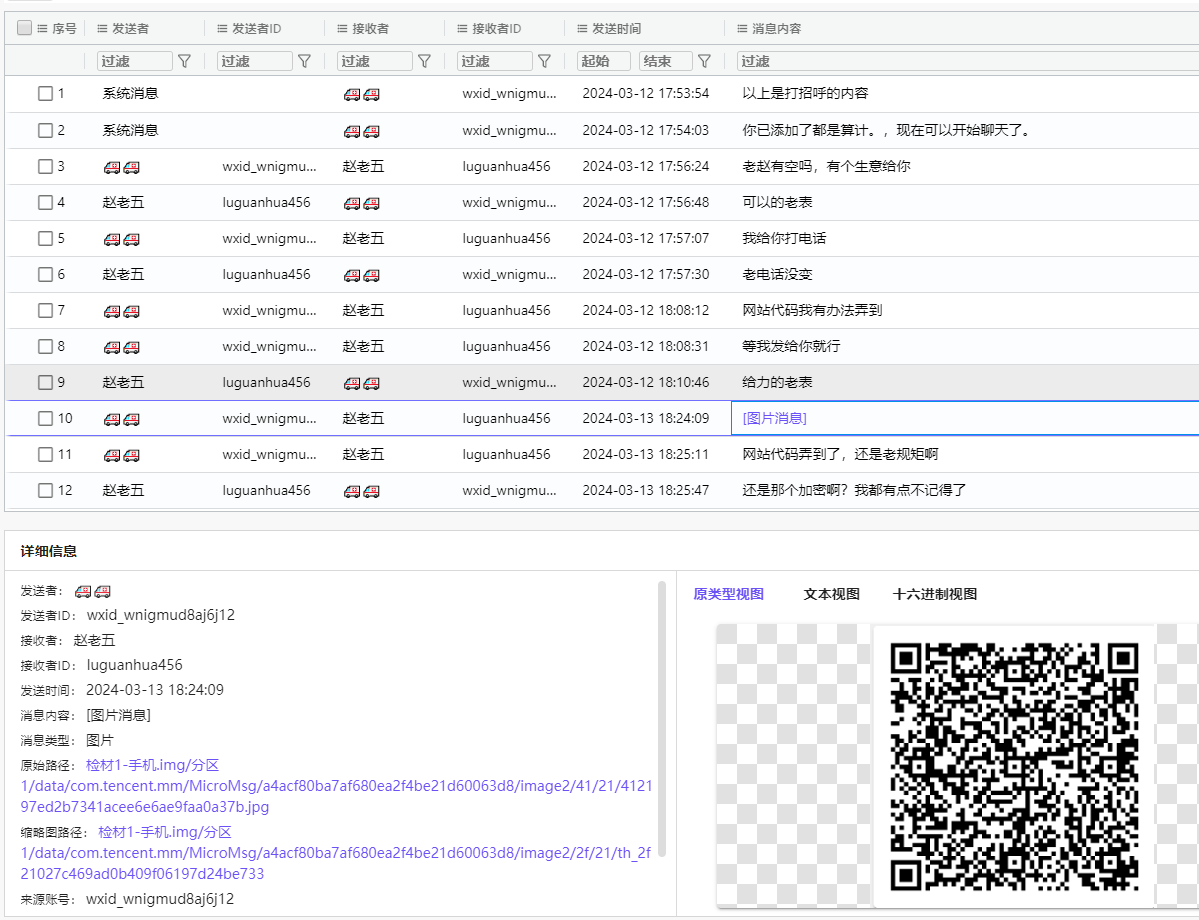Image resolution: width=1199 pixels, height=920 pixels.
Task: Click the 起始 start time filter field
Action: (604, 61)
